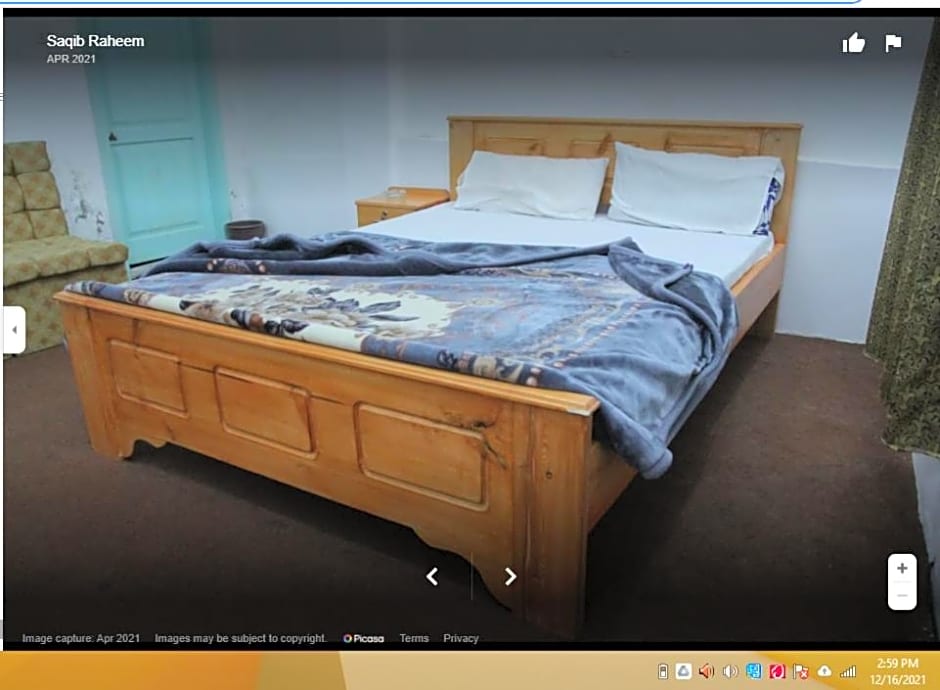Go to the previous photo arrow
This screenshot has height=690, width=940.
pyautogui.click(x=432, y=576)
